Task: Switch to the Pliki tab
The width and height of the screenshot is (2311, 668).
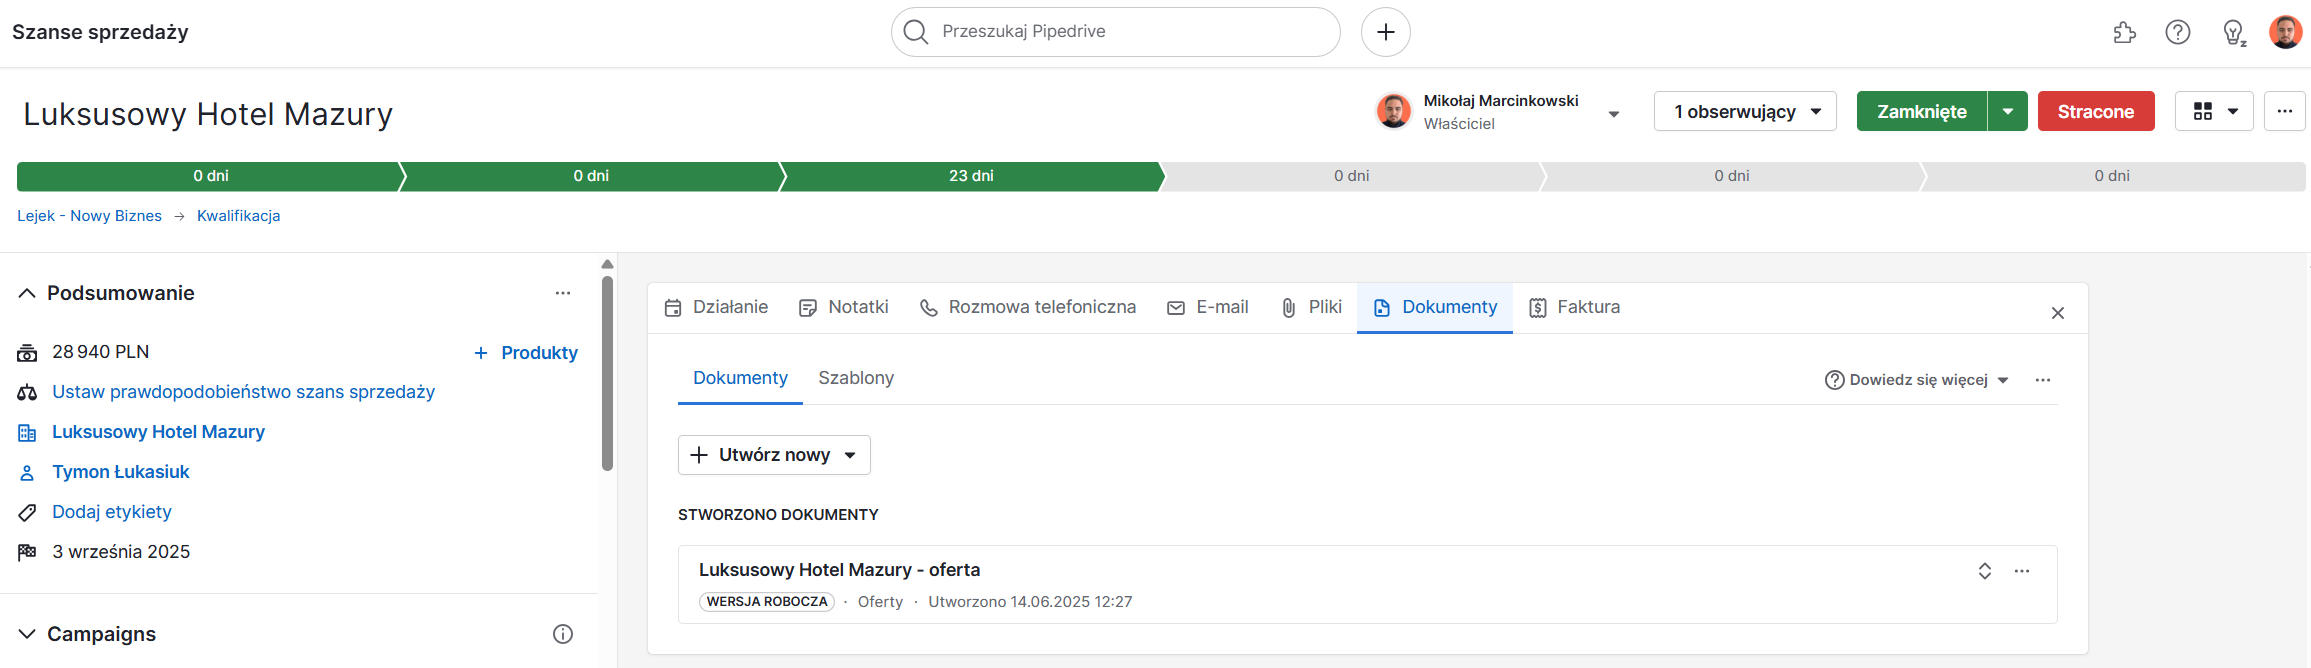Action: click(x=1312, y=308)
